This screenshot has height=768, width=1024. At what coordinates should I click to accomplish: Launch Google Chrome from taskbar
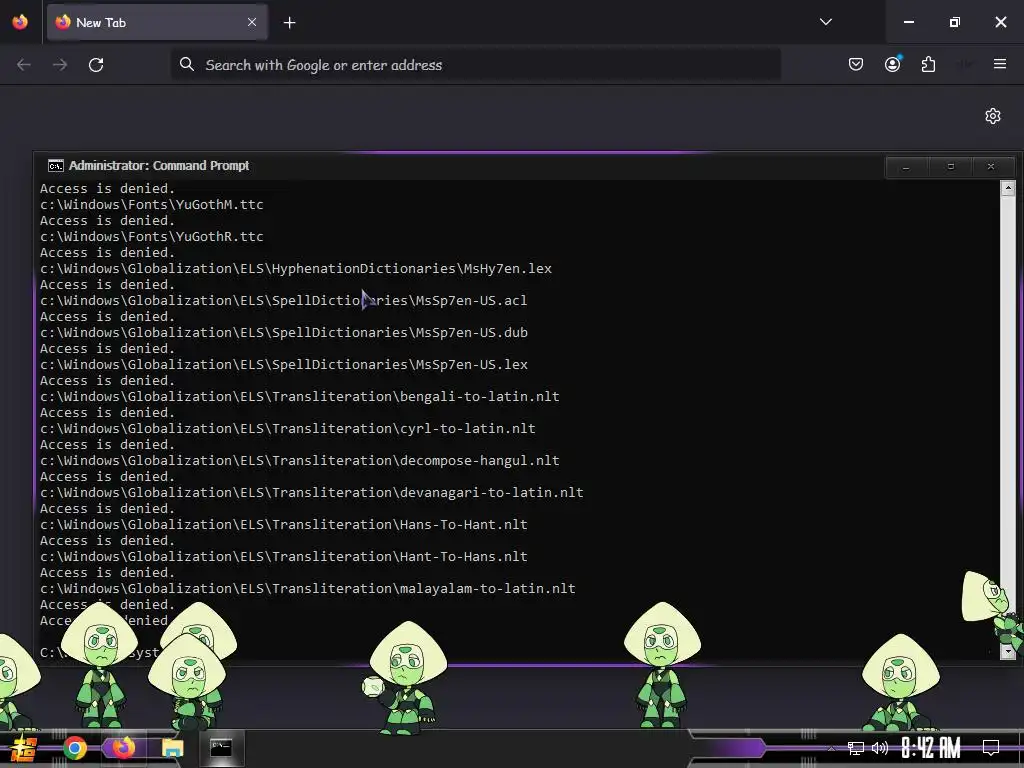click(75, 748)
